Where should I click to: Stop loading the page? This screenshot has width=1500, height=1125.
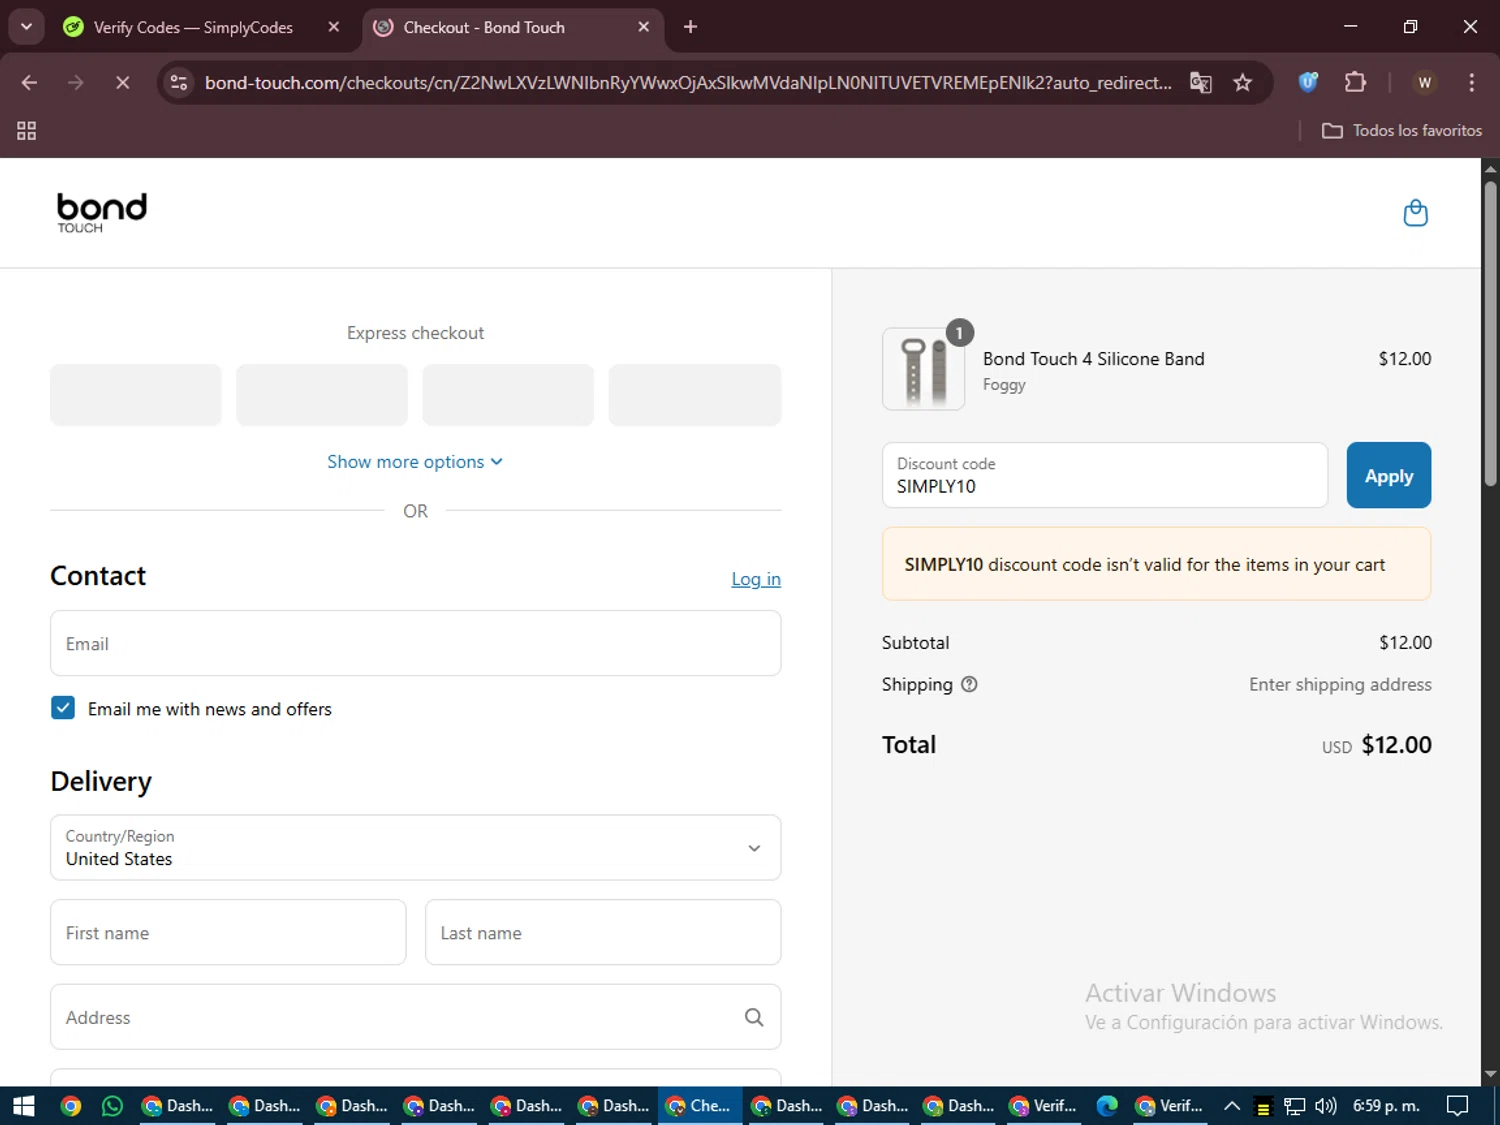click(x=122, y=83)
